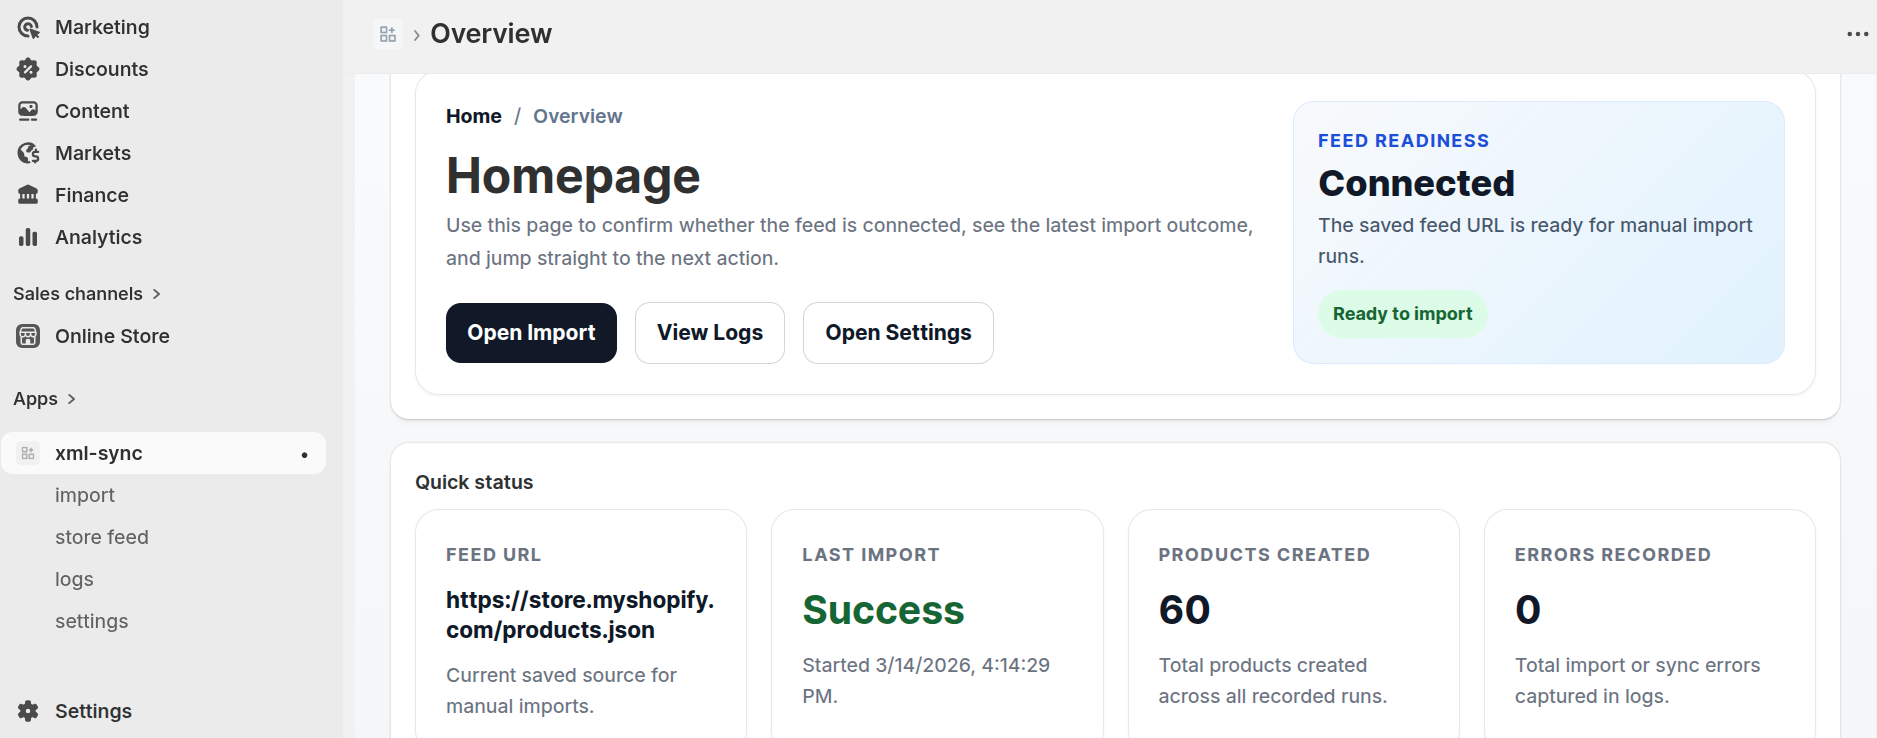1877x738 pixels.
Task: Click the FEED URL card label
Action: [493, 555]
